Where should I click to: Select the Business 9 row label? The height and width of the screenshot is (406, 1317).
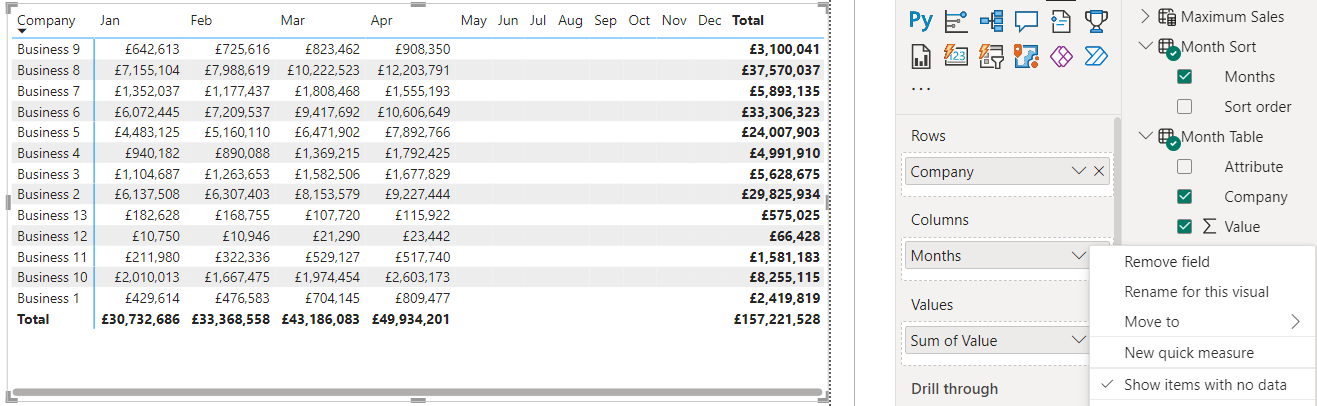pyautogui.click(x=49, y=49)
